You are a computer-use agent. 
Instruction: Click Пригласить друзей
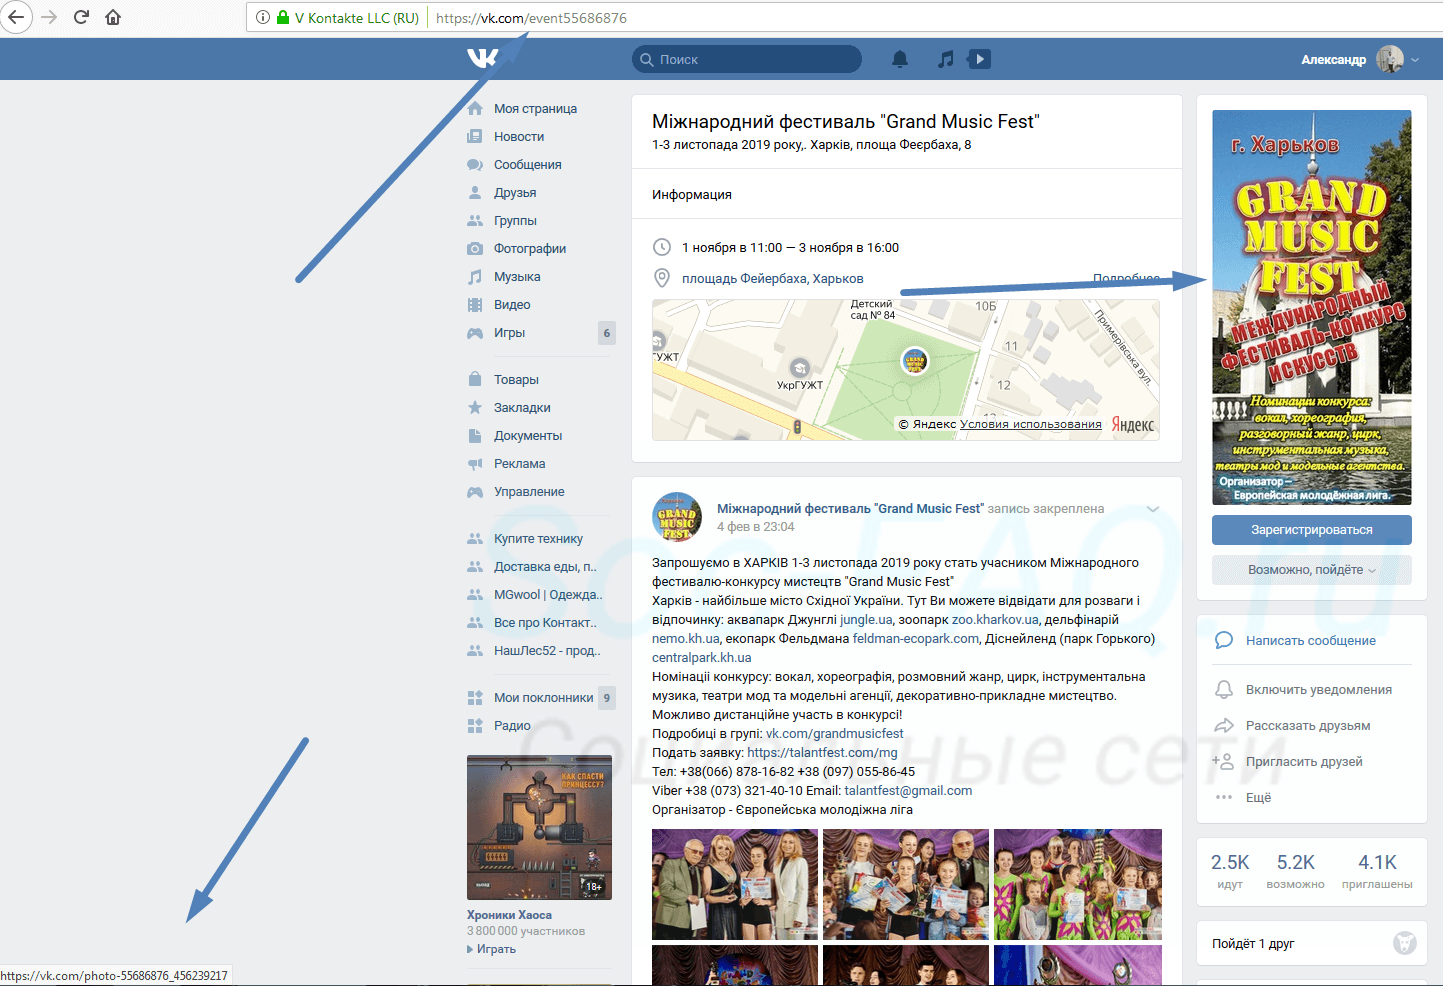1304,761
